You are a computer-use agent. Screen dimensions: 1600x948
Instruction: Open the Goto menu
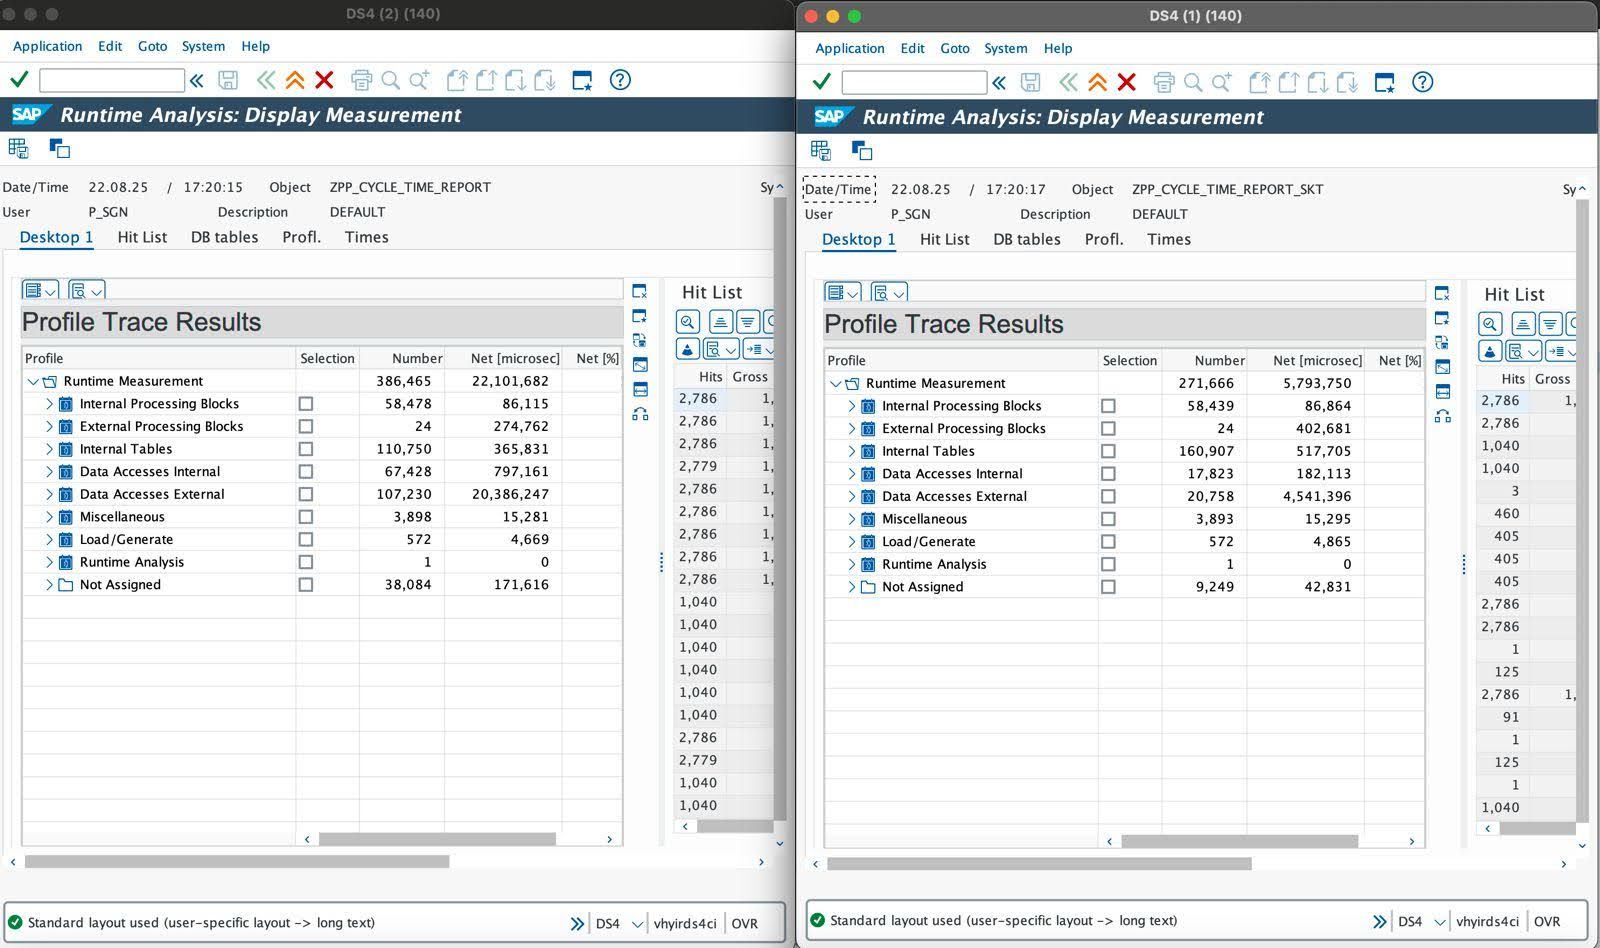click(152, 46)
